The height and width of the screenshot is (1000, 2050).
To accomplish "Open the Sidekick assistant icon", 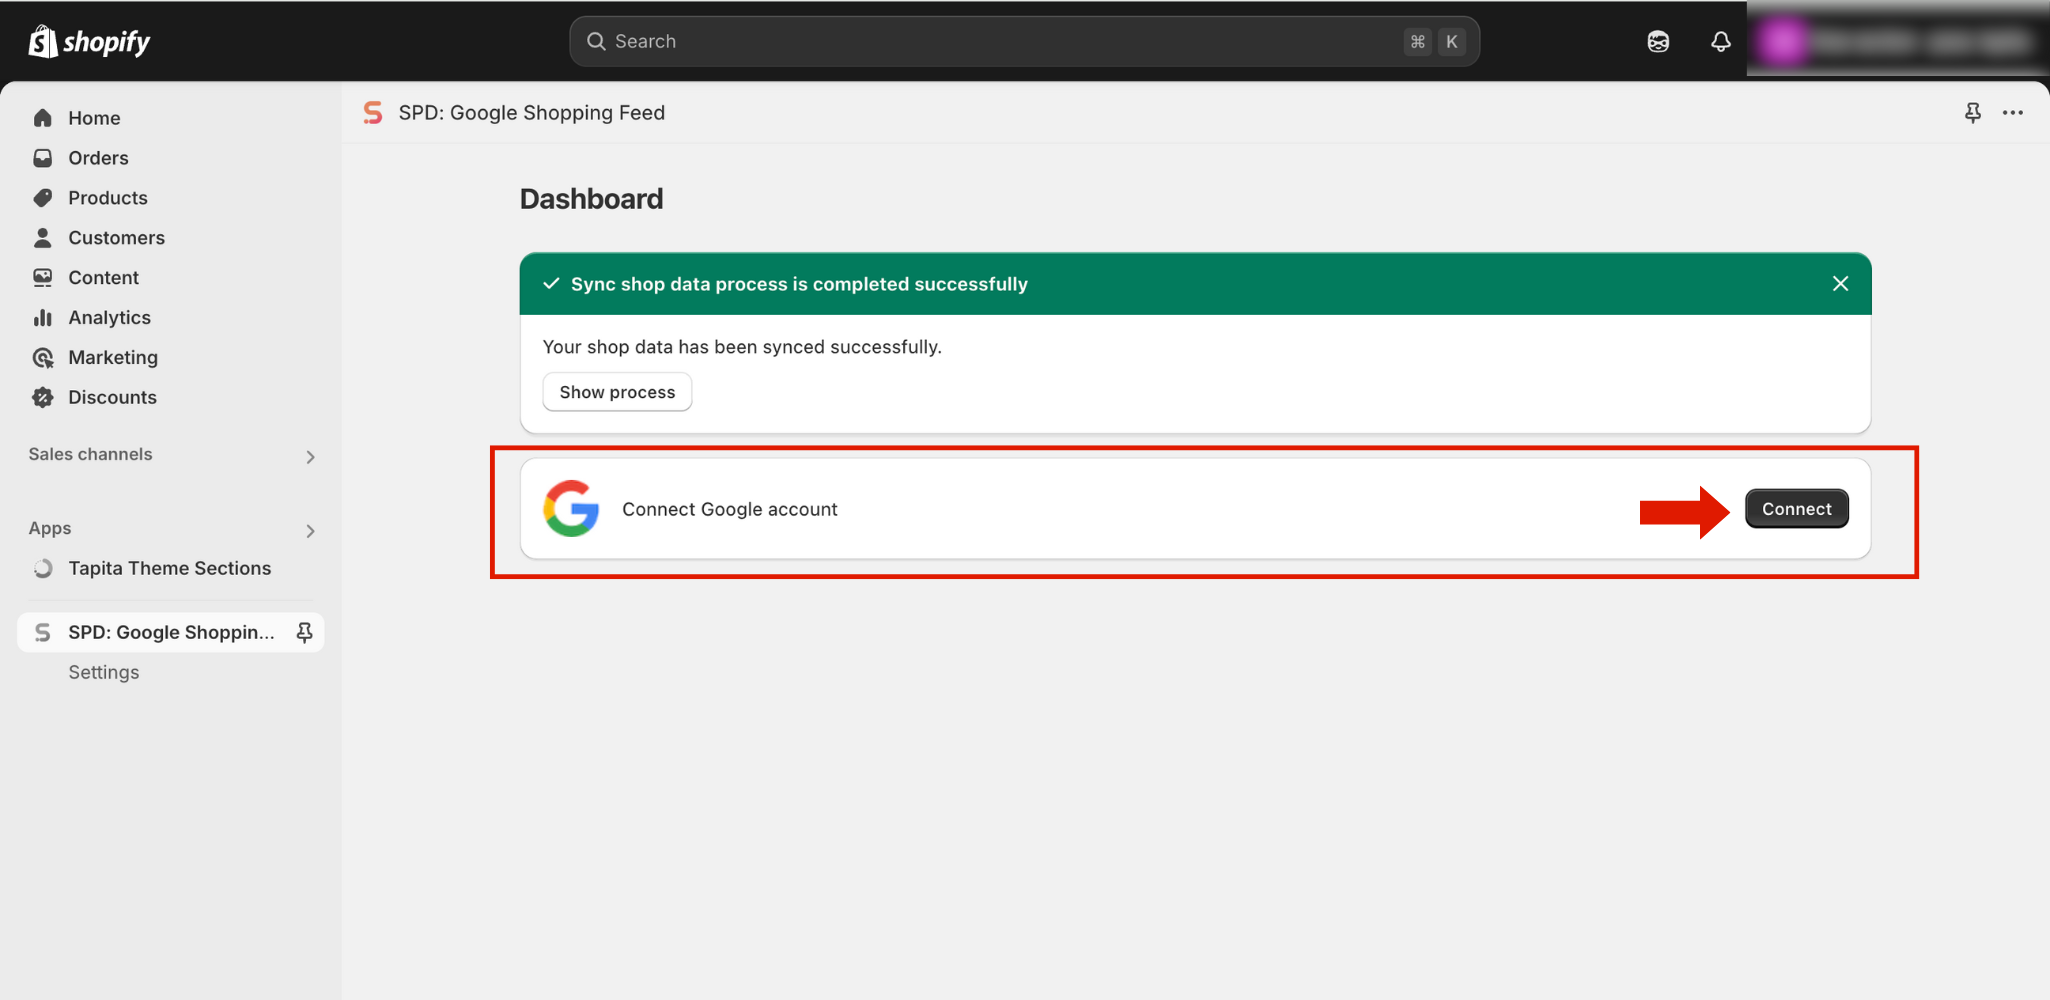I will point(1658,41).
